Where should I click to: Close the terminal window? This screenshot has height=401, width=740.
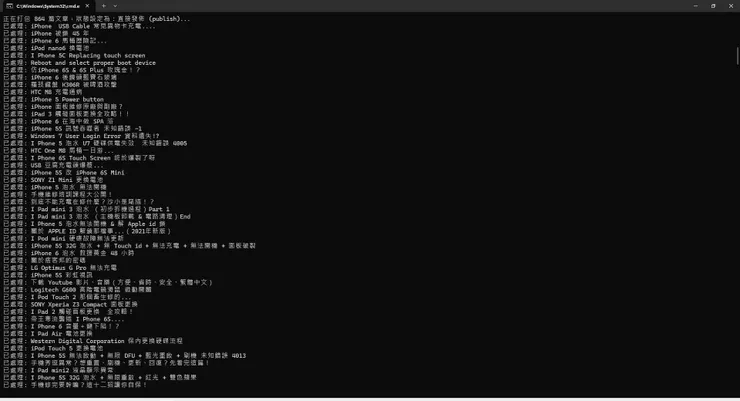731,6
